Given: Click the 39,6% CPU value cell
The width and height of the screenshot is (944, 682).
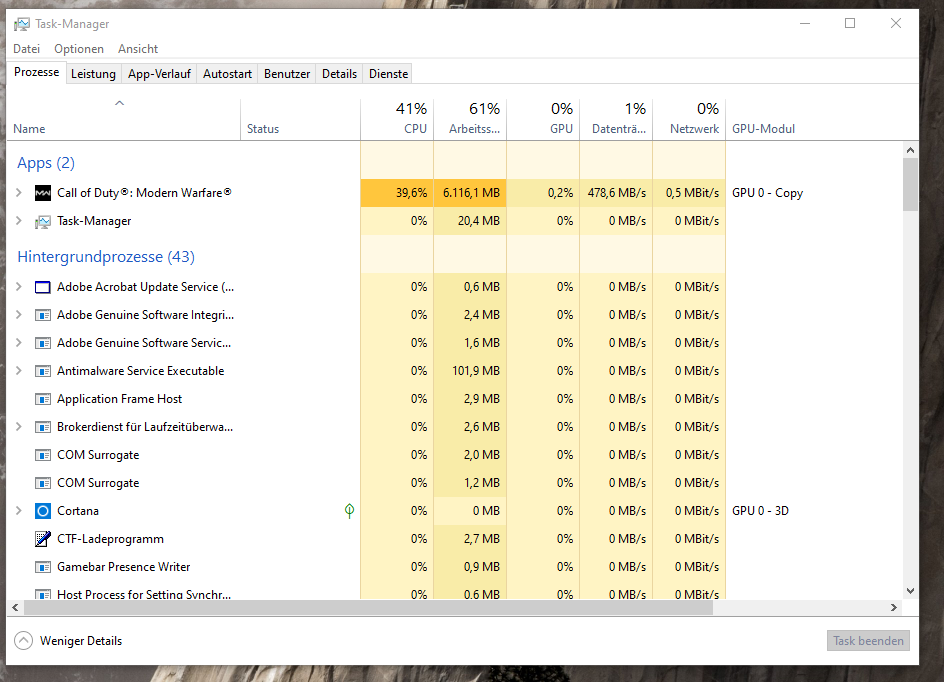Looking at the screenshot, I should pyautogui.click(x=397, y=193).
